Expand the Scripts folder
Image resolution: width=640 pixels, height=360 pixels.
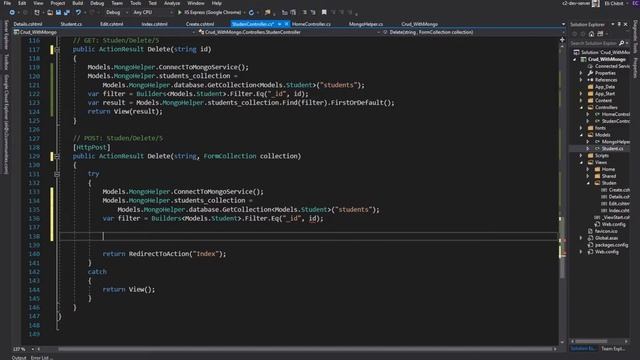pyautogui.click(x=581, y=156)
